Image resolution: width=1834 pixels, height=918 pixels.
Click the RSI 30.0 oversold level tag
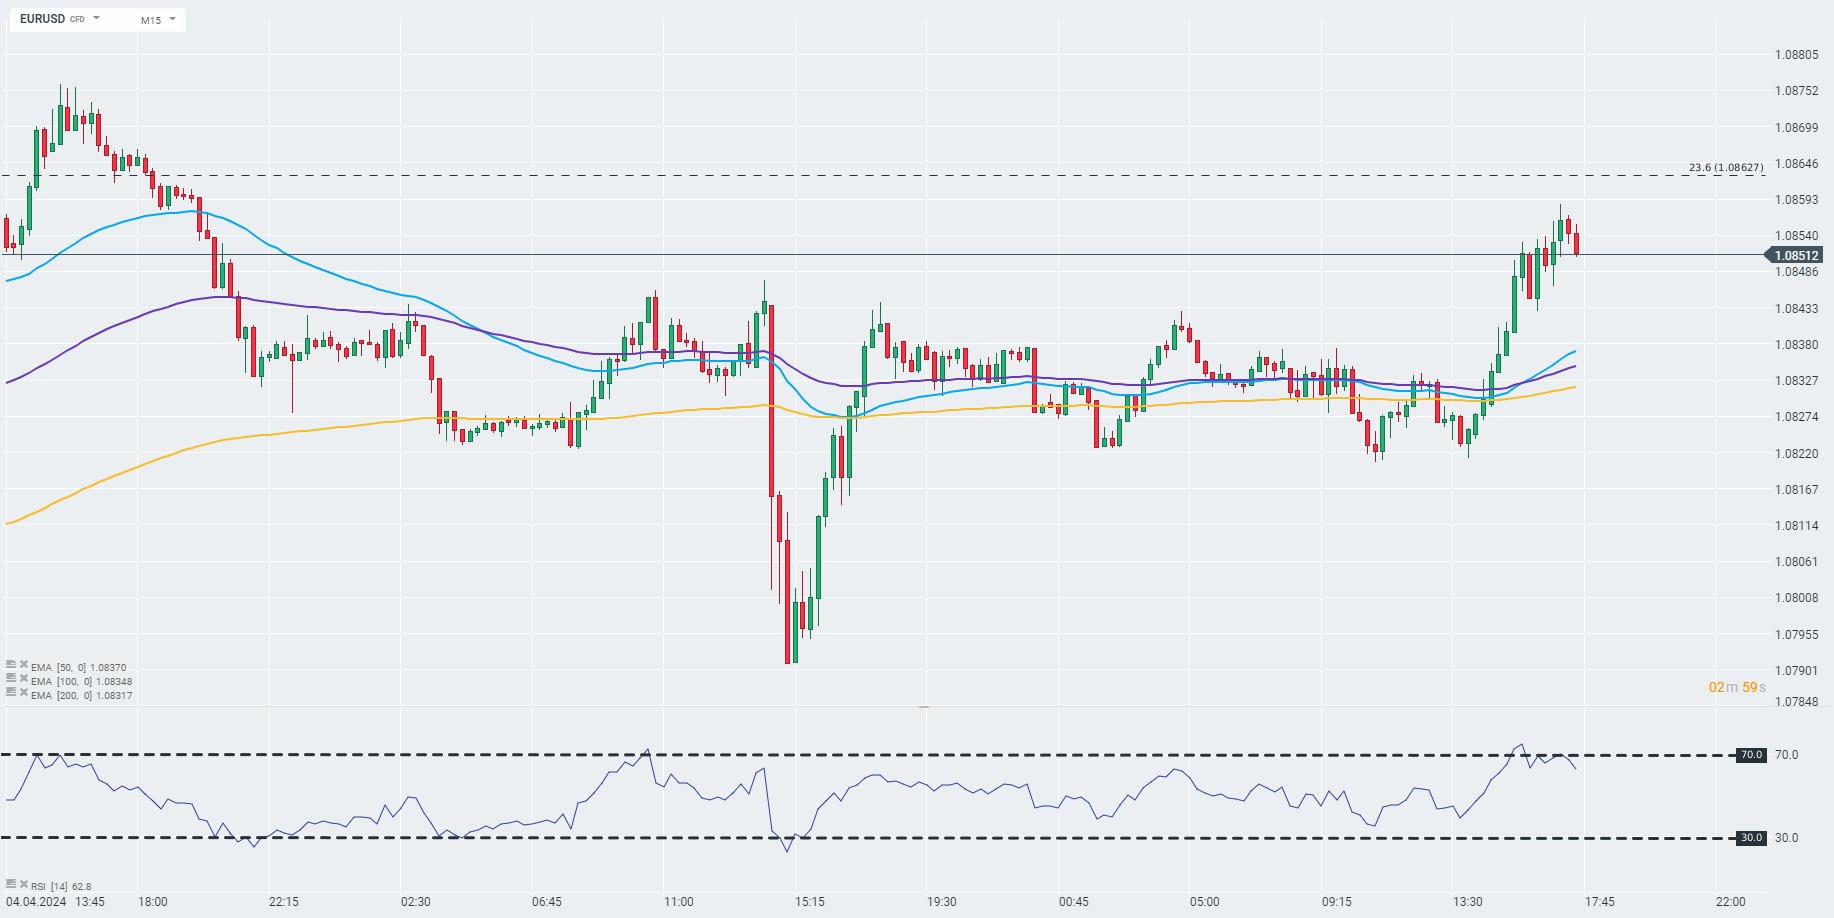1751,838
